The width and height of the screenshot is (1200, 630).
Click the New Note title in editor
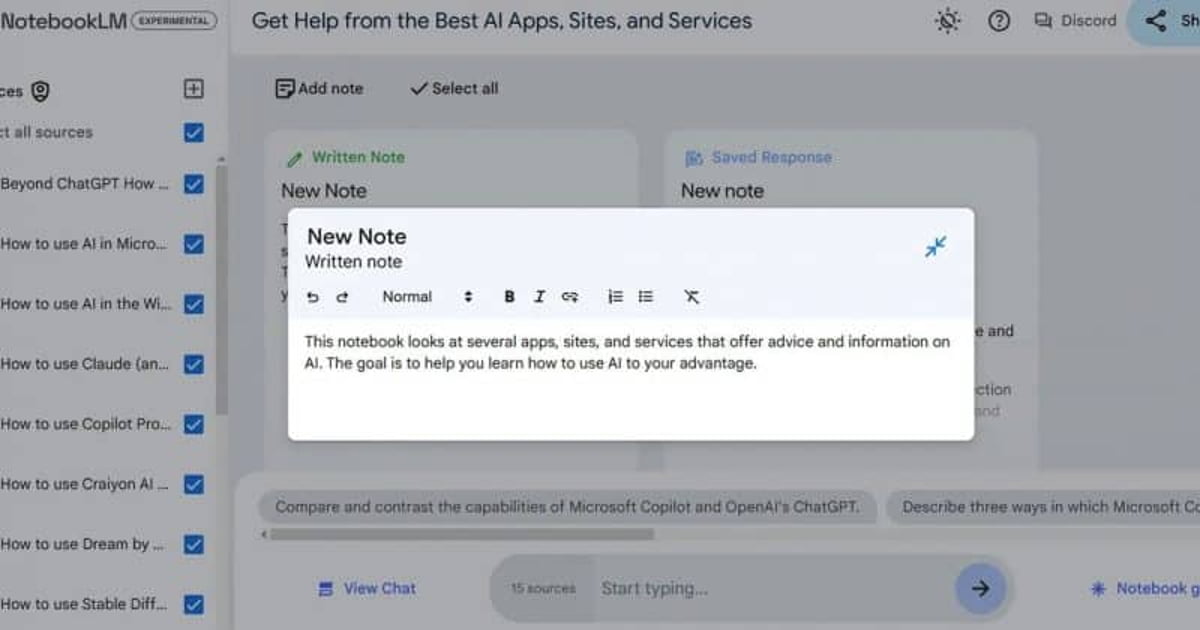(x=357, y=237)
